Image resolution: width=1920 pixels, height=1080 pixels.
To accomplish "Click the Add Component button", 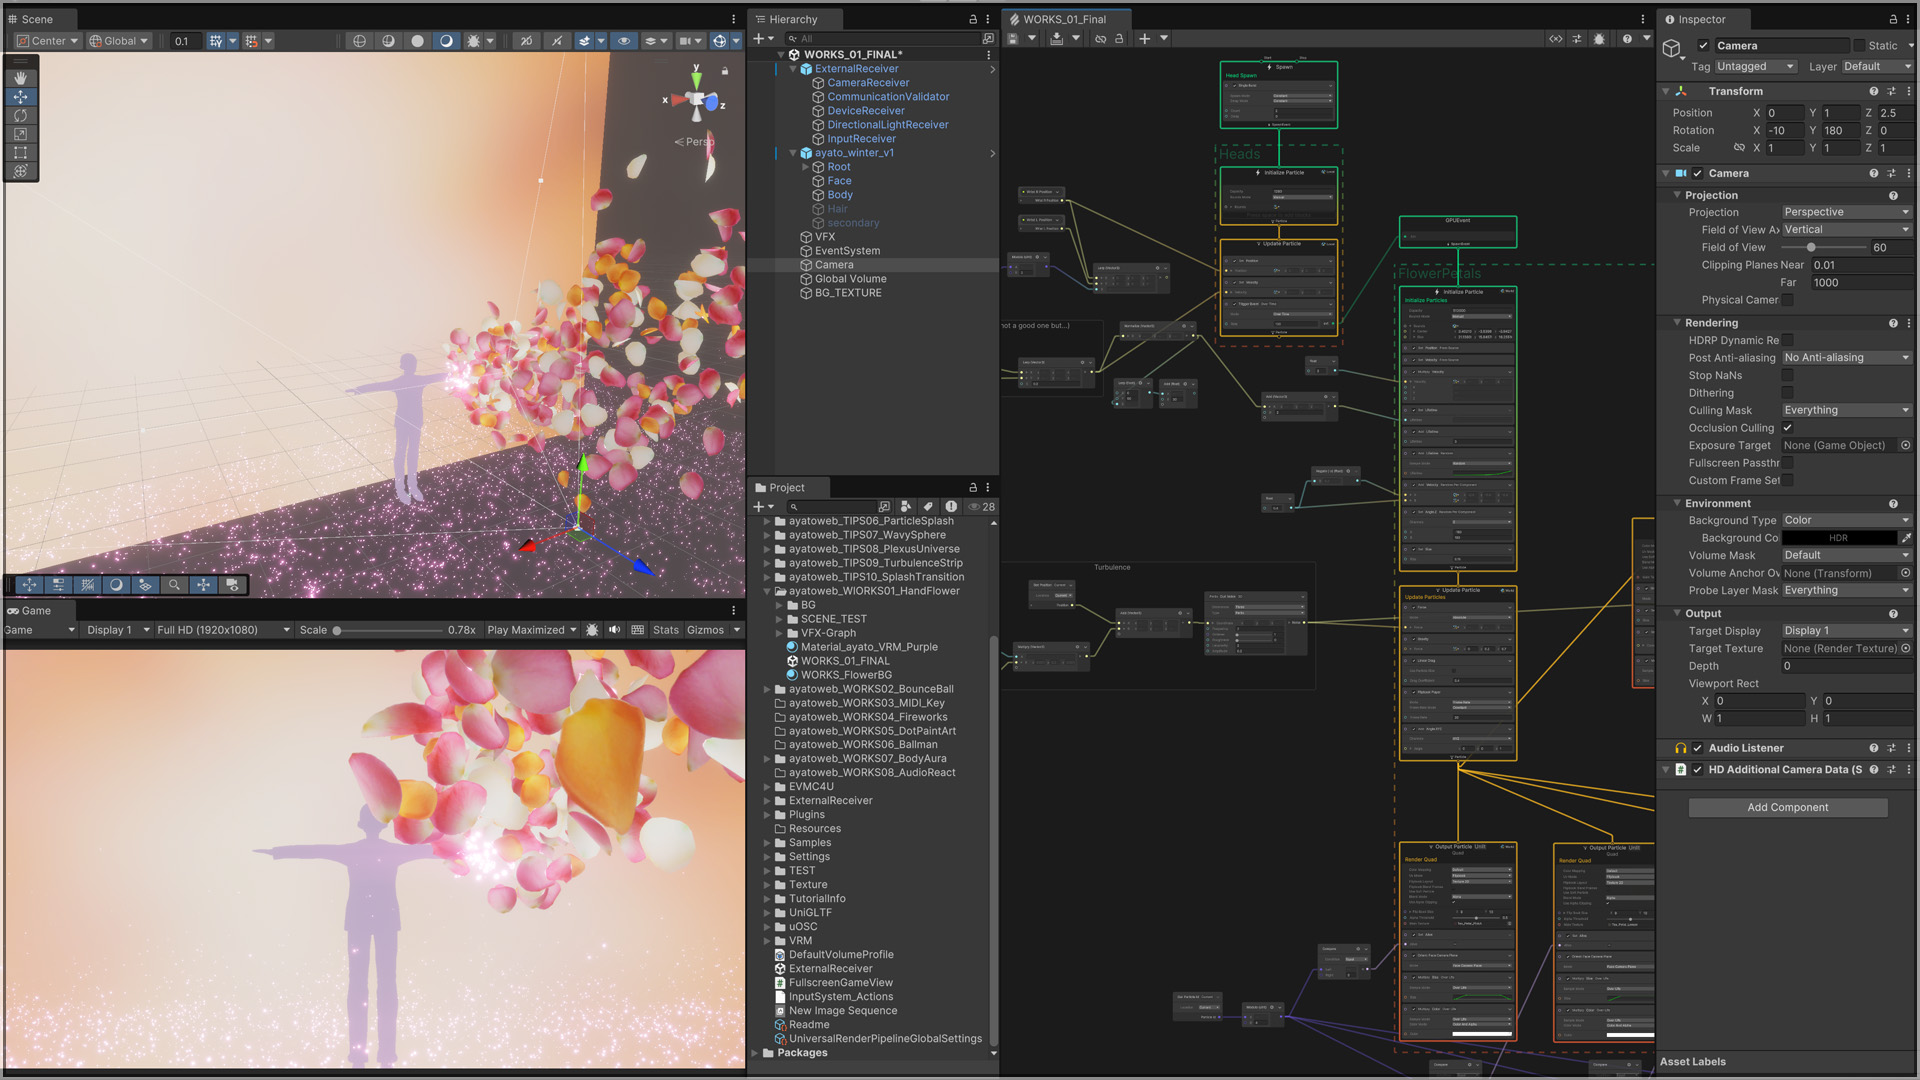I will (x=1787, y=807).
